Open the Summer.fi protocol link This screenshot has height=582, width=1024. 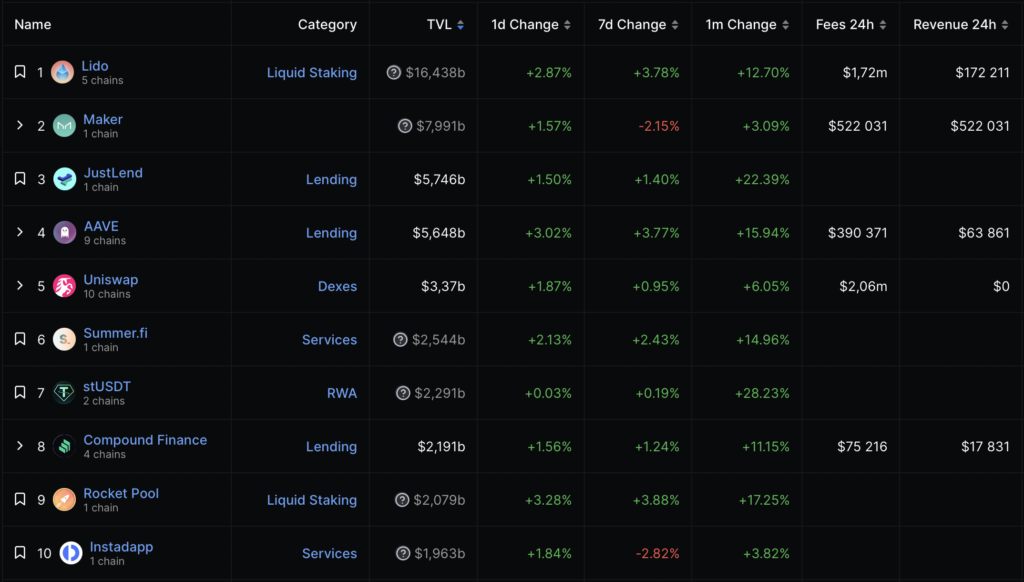click(115, 333)
